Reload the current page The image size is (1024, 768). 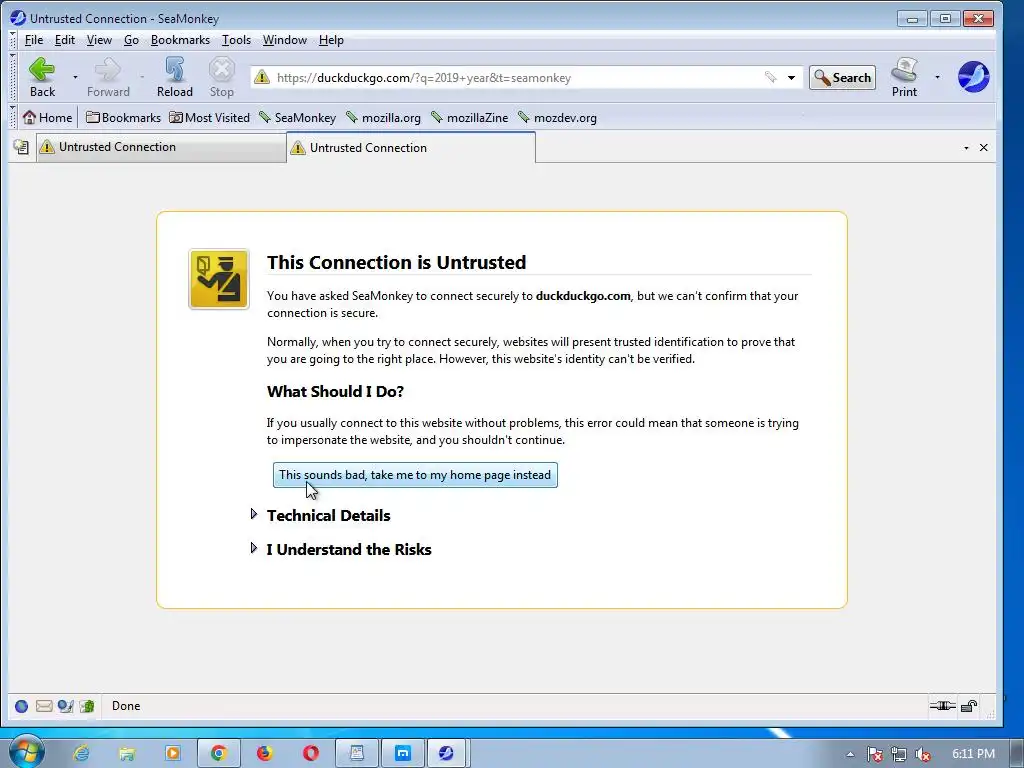click(x=174, y=77)
